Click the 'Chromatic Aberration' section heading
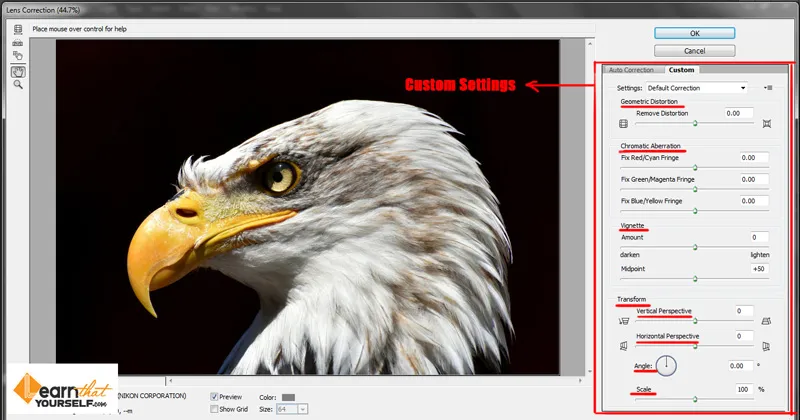Image resolution: width=800 pixels, height=420 pixels. [x=651, y=146]
